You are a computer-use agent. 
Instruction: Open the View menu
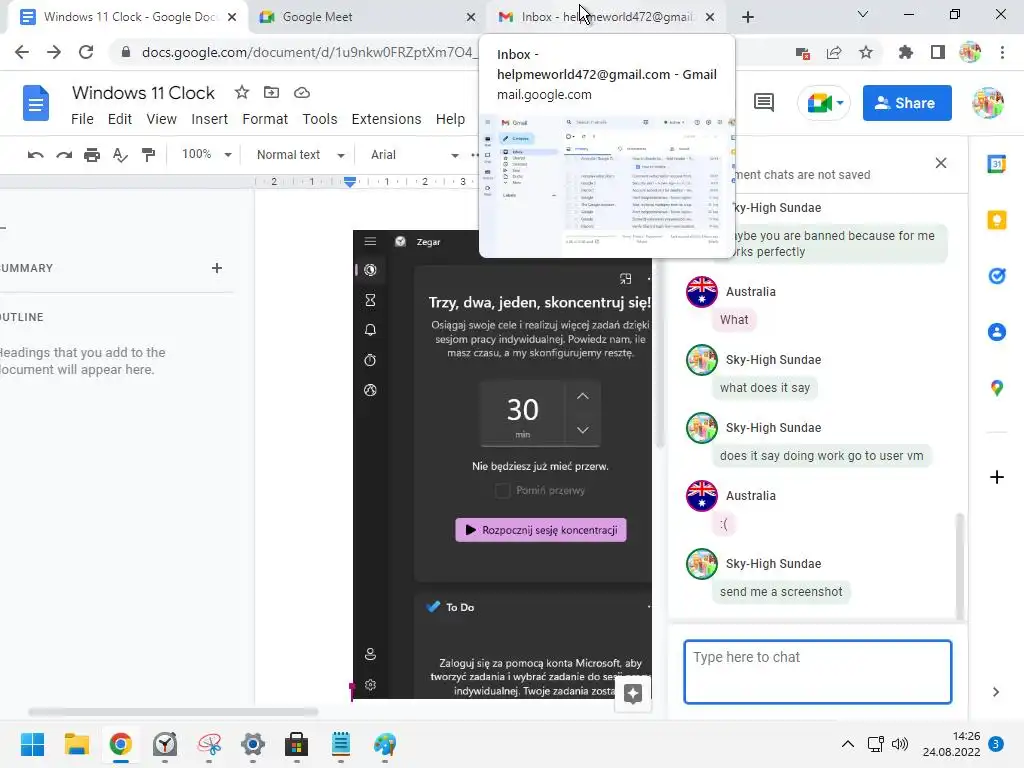[161, 119]
